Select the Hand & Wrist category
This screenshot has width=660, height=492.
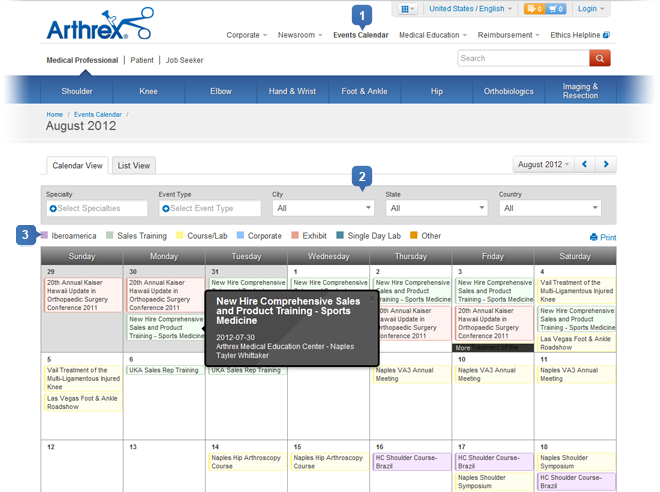(292, 91)
